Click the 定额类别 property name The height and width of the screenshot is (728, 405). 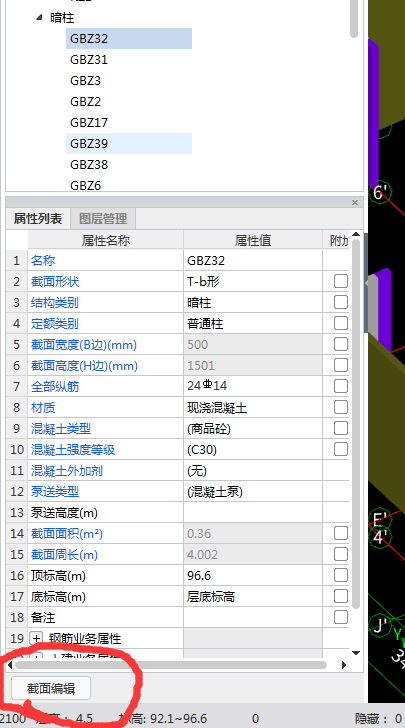click(x=55, y=323)
